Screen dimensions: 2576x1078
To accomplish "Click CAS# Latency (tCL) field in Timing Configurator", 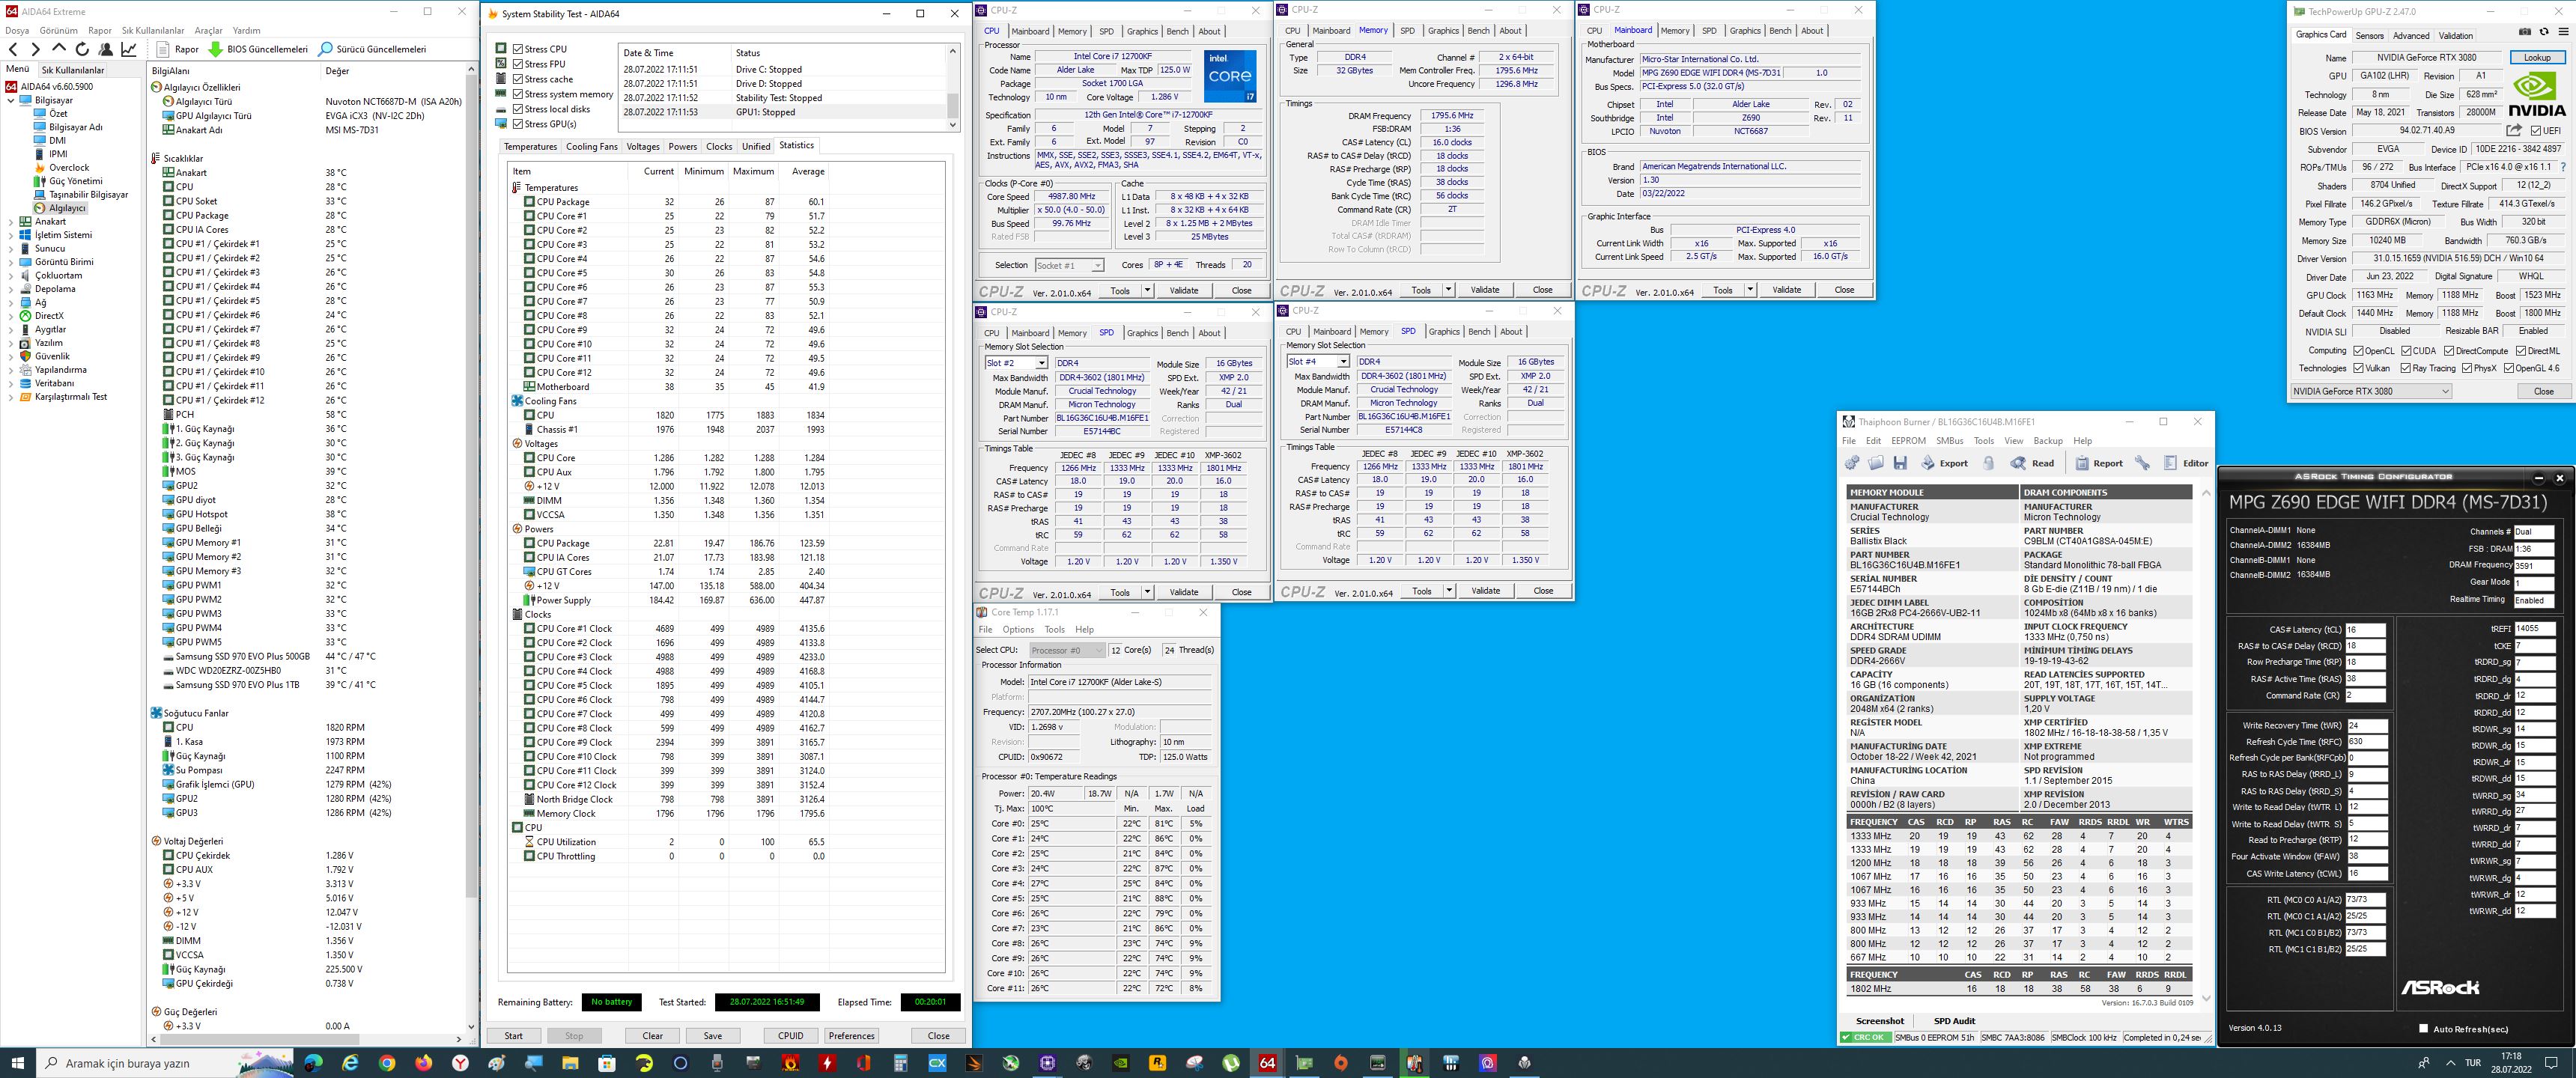I will pyautogui.click(x=2365, y=630).
